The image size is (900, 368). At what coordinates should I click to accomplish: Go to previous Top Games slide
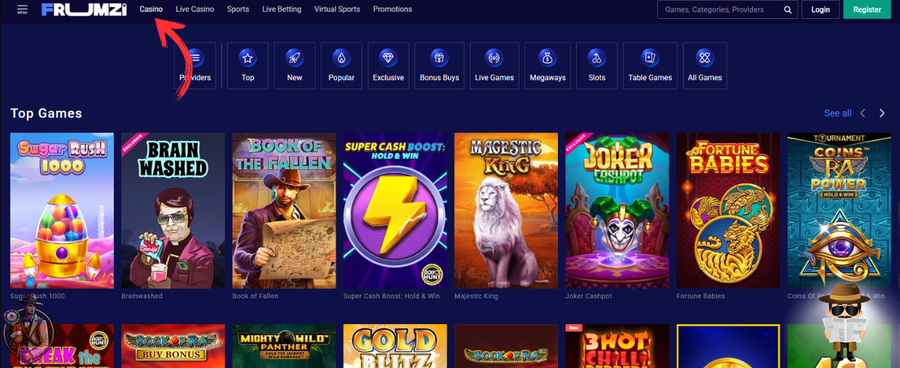(x=863, y=113)
